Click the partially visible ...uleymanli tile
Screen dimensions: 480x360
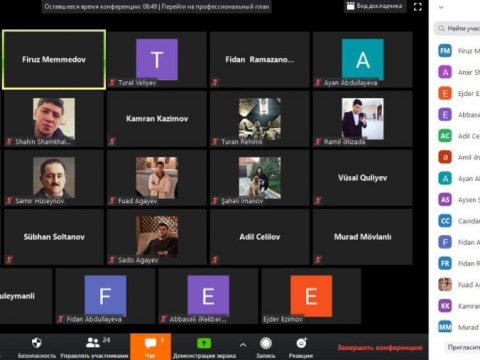tap(26, 296)
